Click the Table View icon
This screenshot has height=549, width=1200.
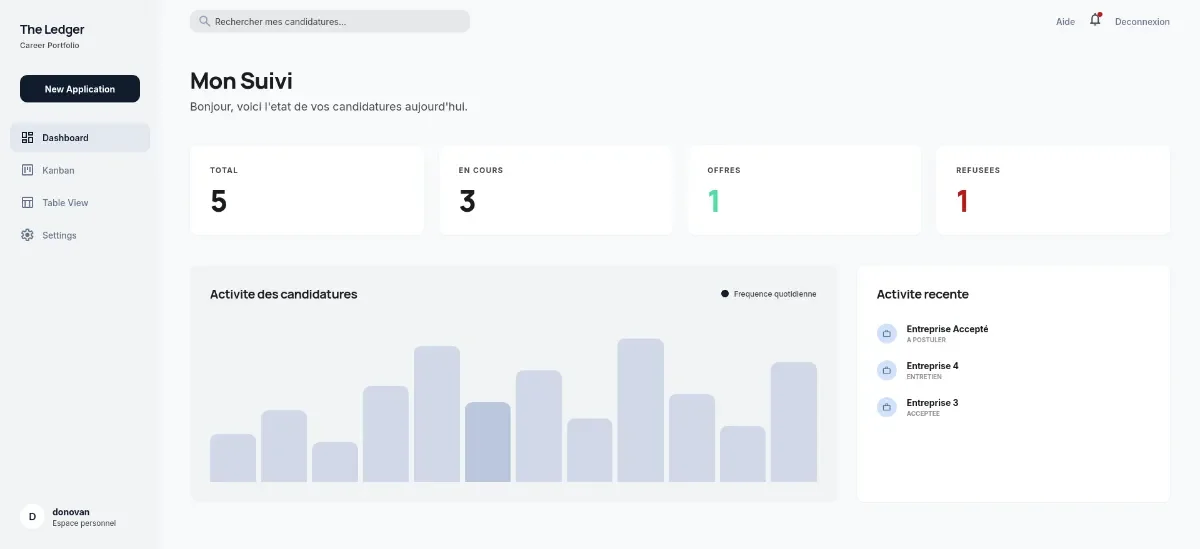[27, 203]
